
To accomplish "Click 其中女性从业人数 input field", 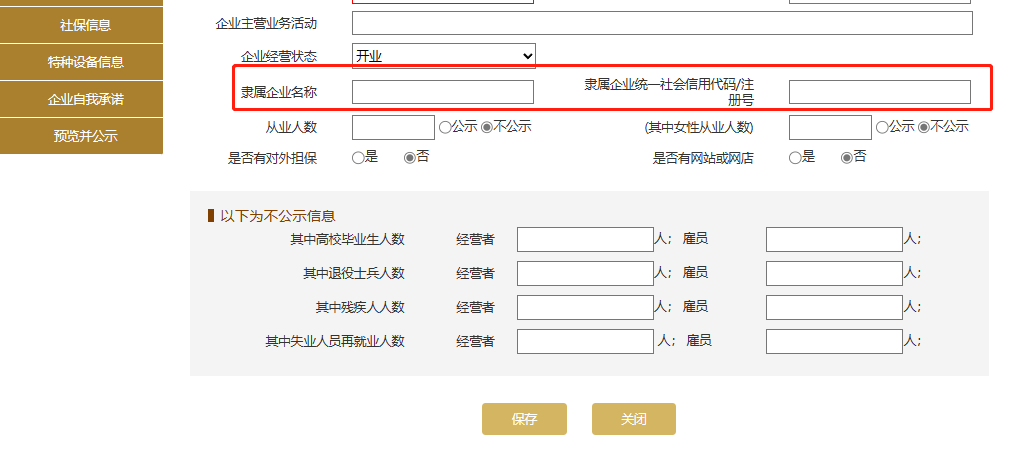I will [x=830, y=127].
